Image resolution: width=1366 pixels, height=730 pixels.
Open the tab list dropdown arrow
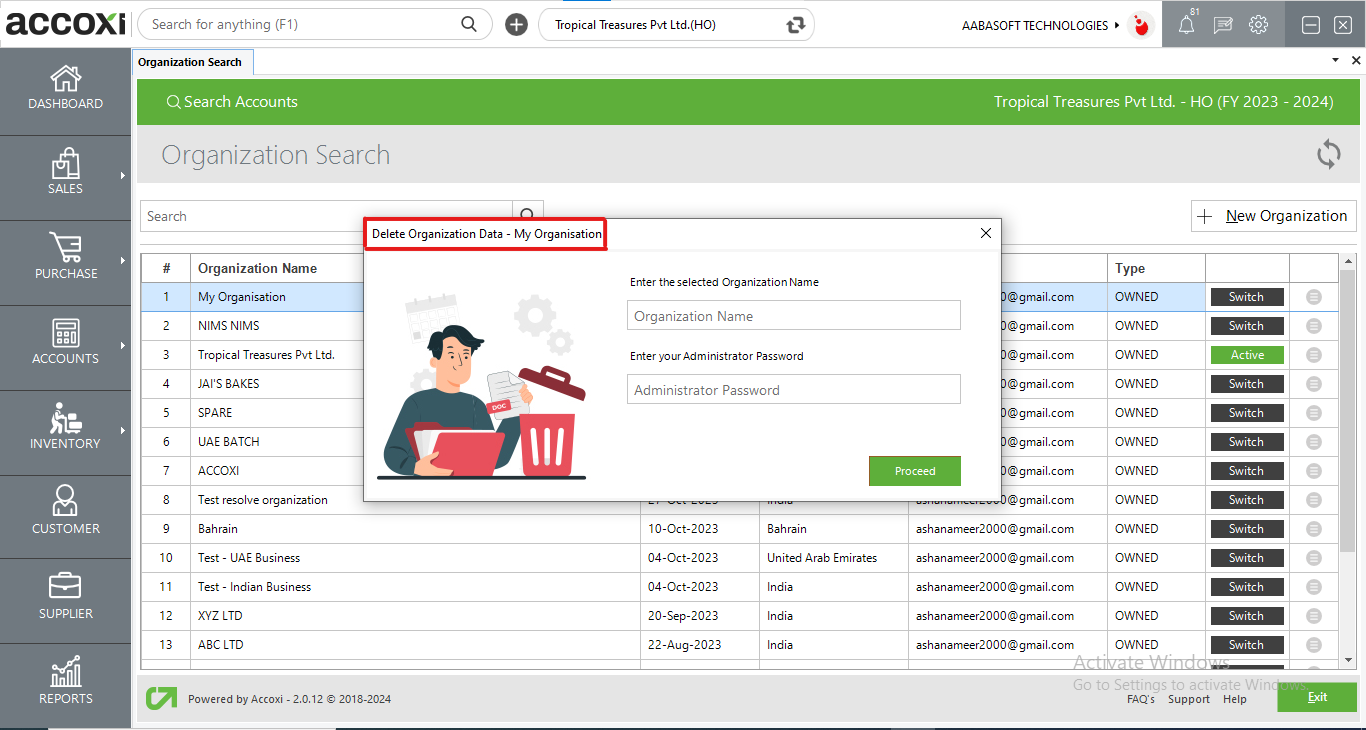point(1335,61)
